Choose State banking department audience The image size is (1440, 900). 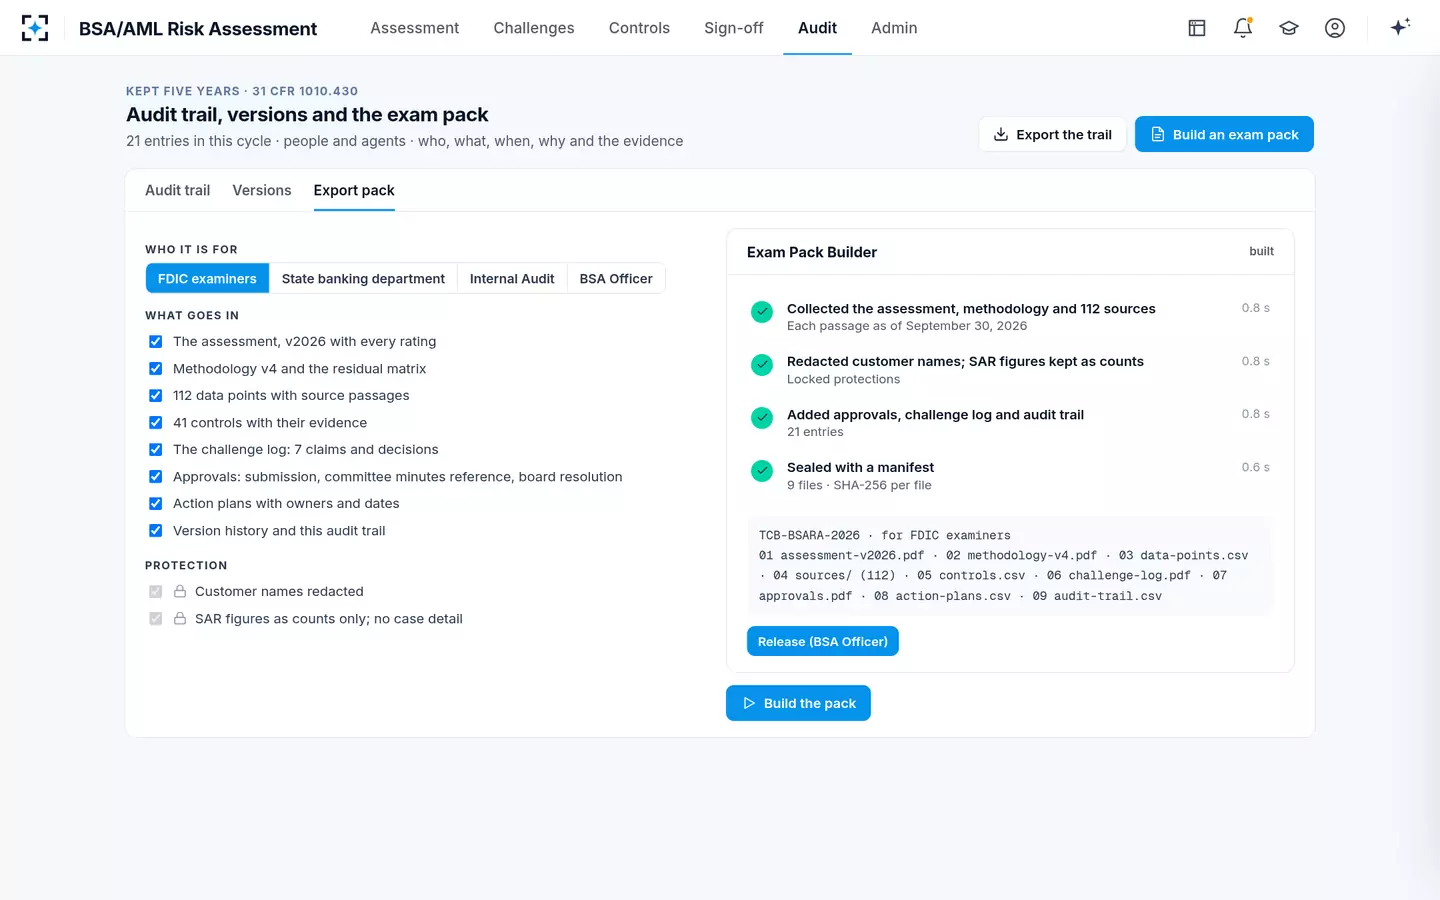363,279
